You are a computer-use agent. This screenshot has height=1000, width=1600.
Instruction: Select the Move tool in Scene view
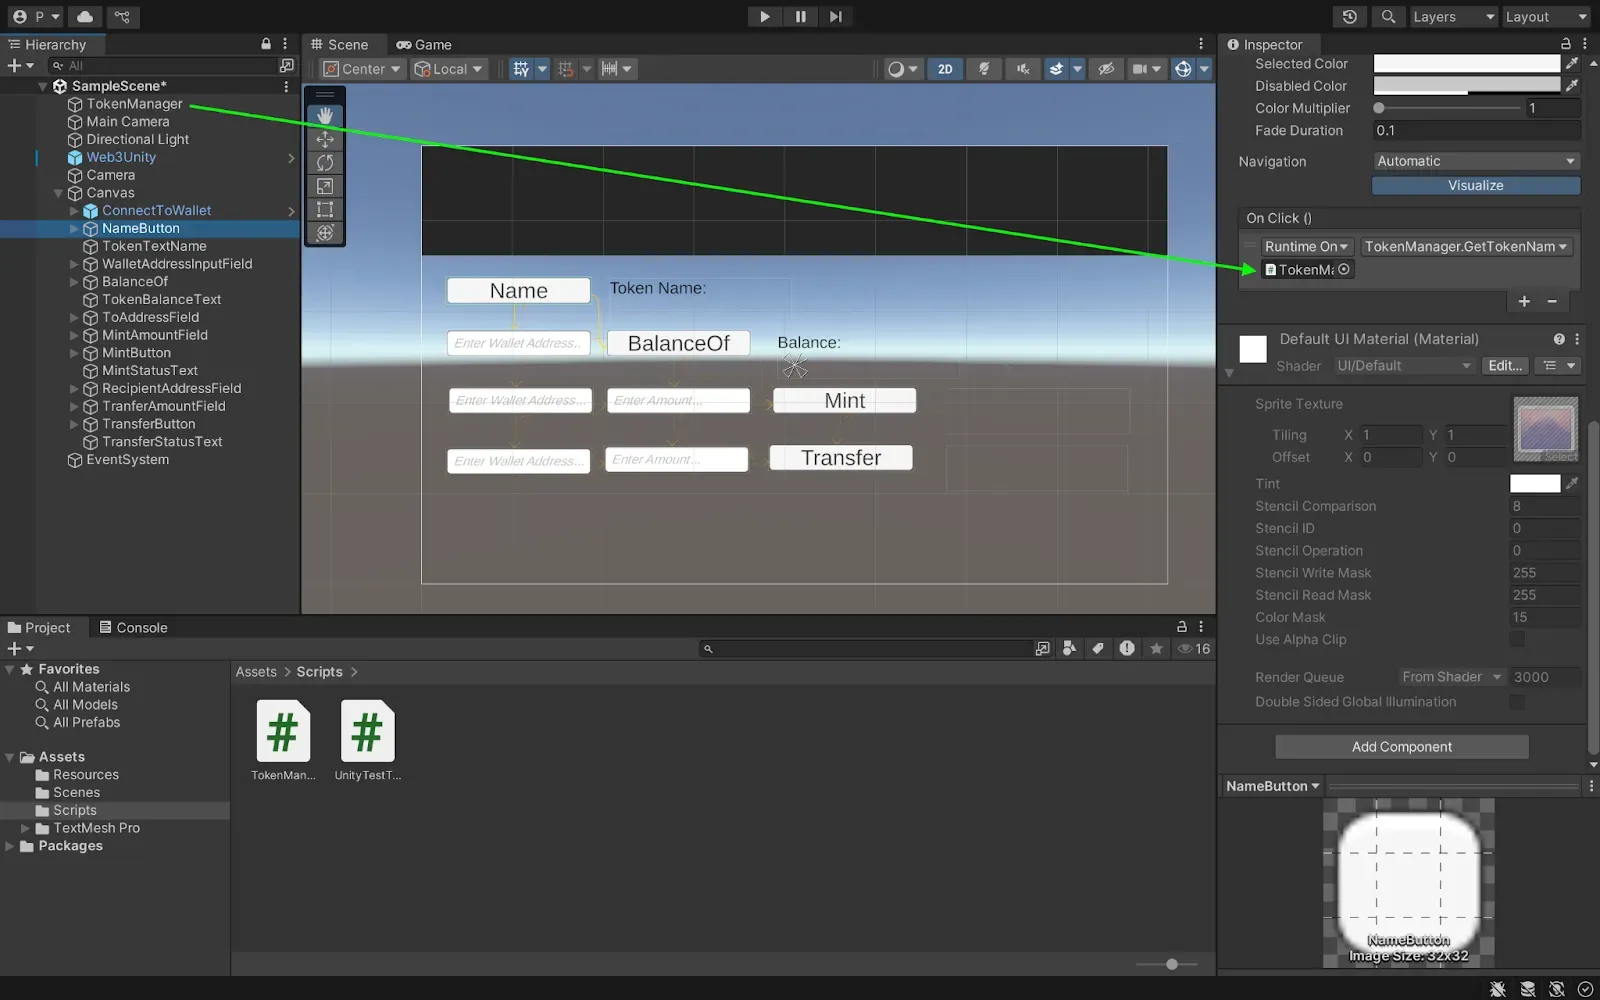point(325,140)
